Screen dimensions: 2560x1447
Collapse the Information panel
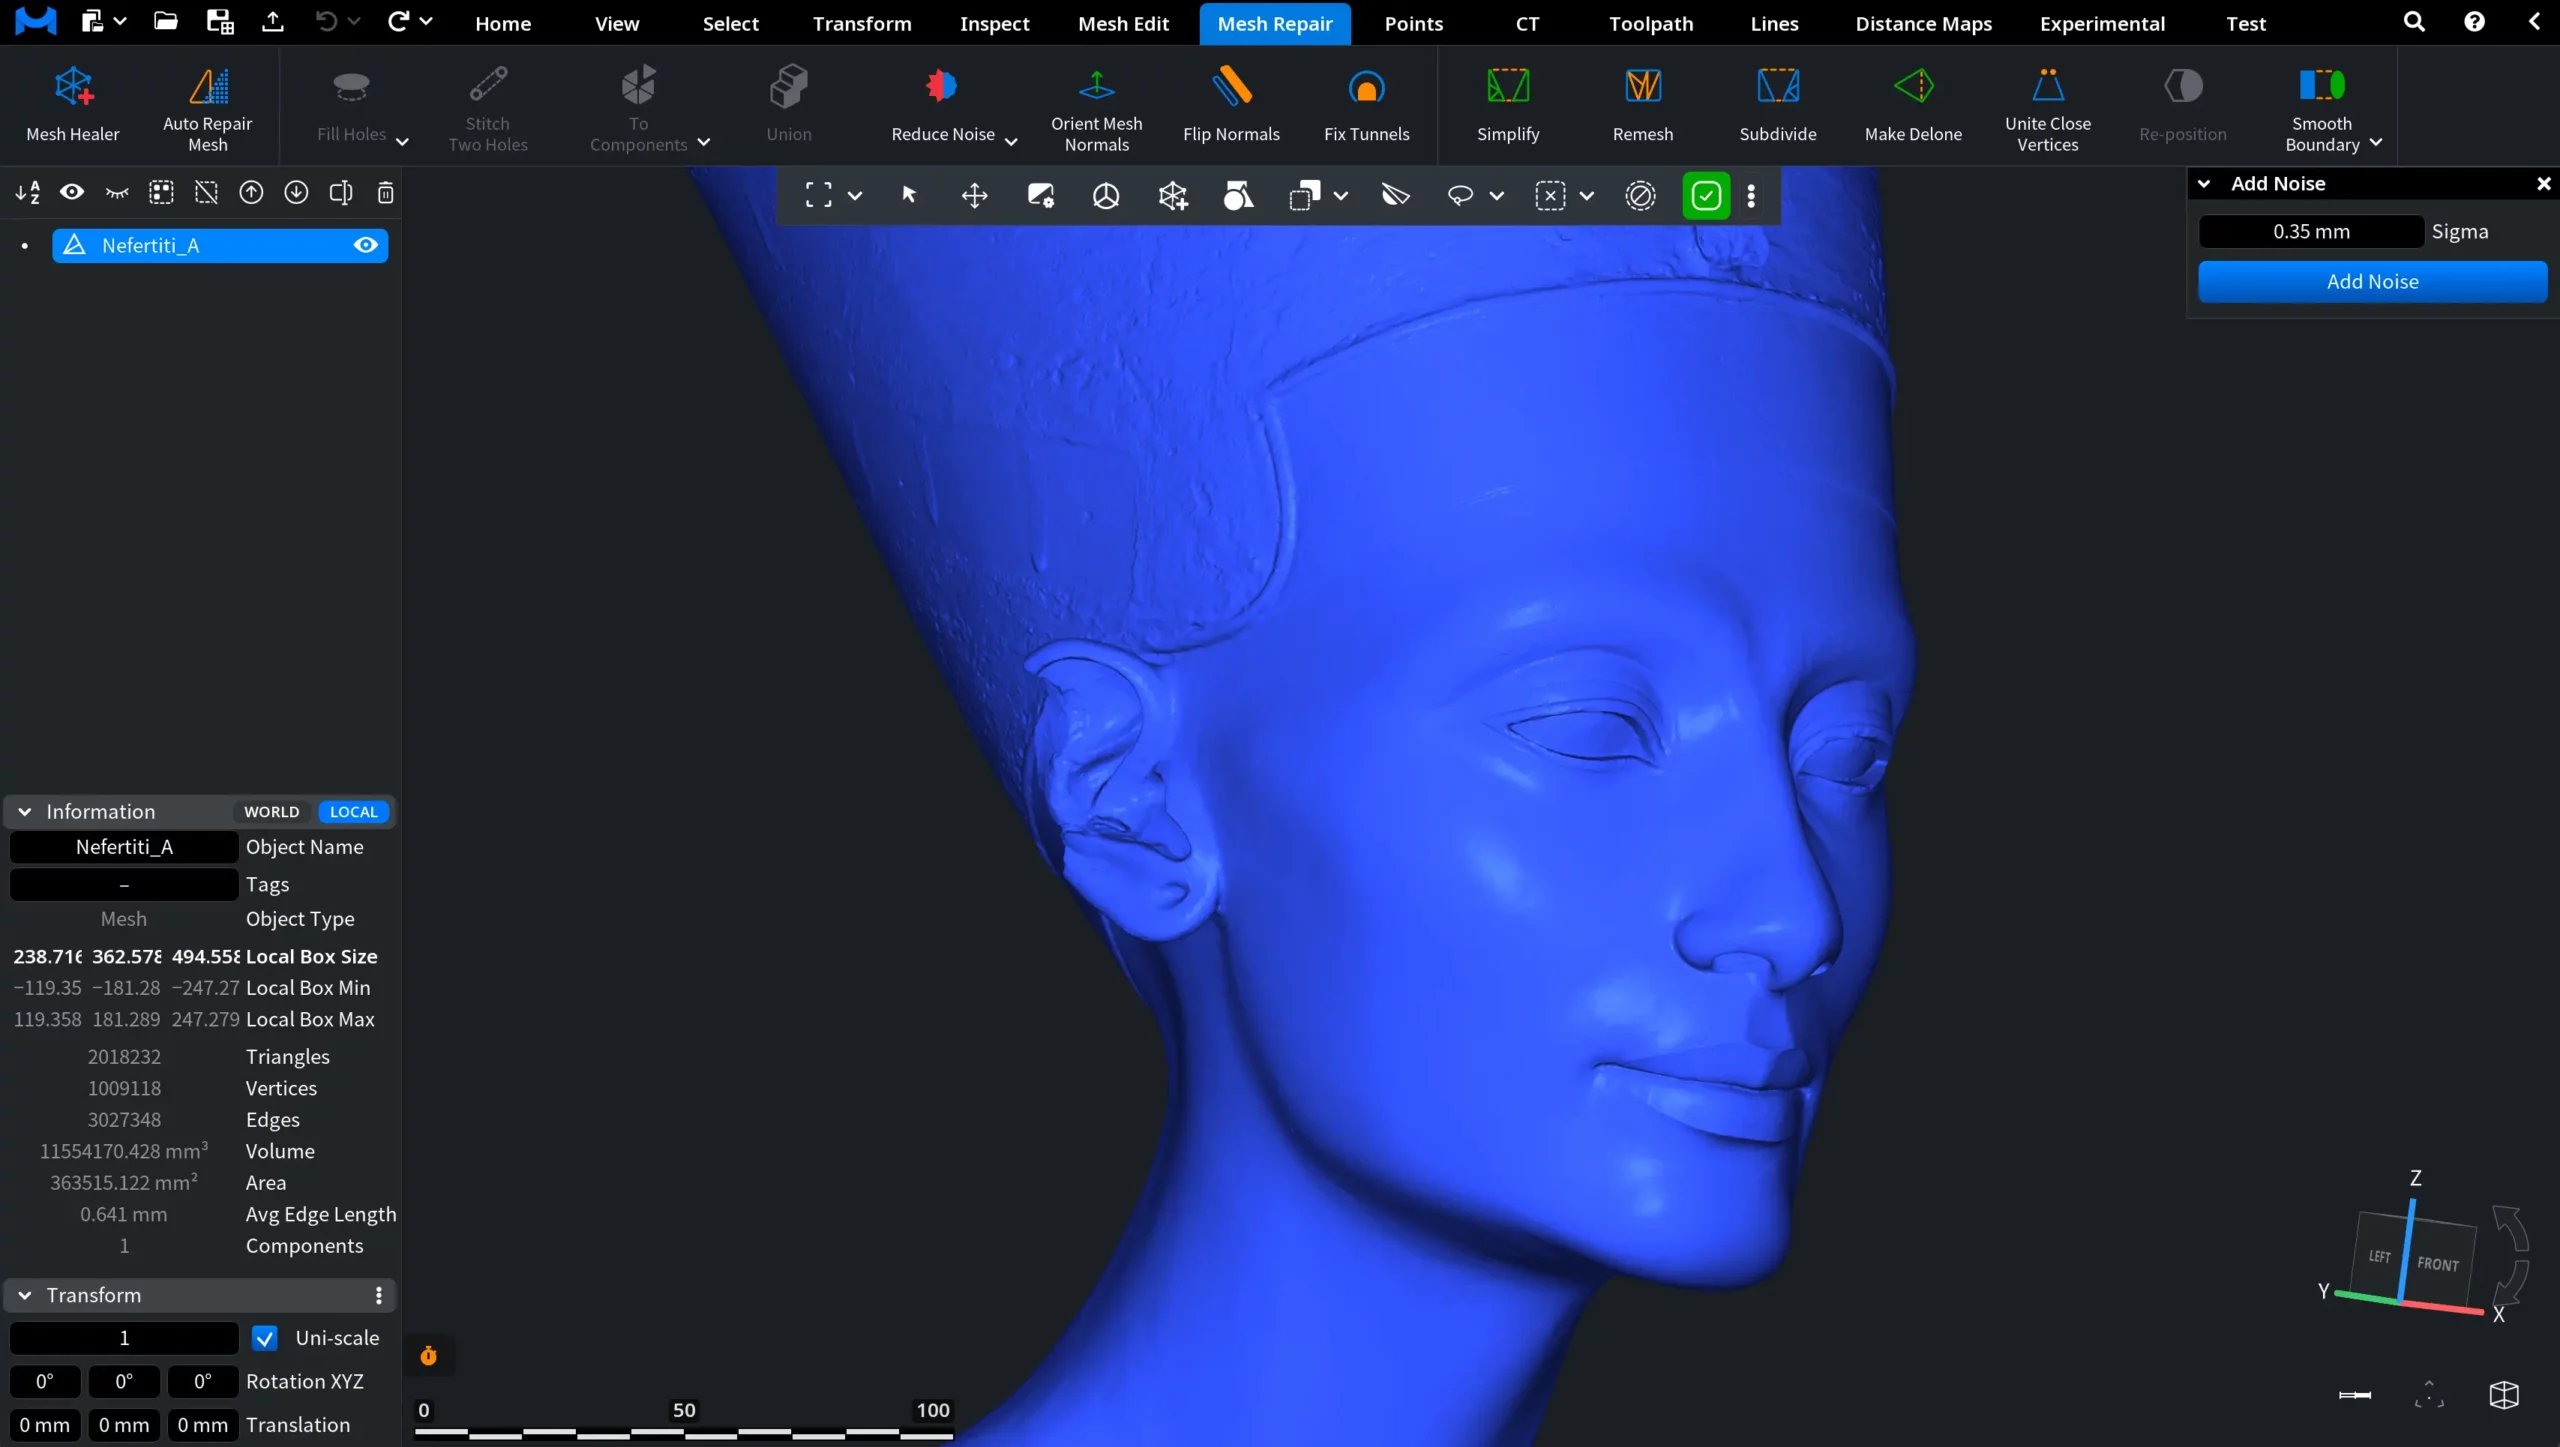[25, 812]
